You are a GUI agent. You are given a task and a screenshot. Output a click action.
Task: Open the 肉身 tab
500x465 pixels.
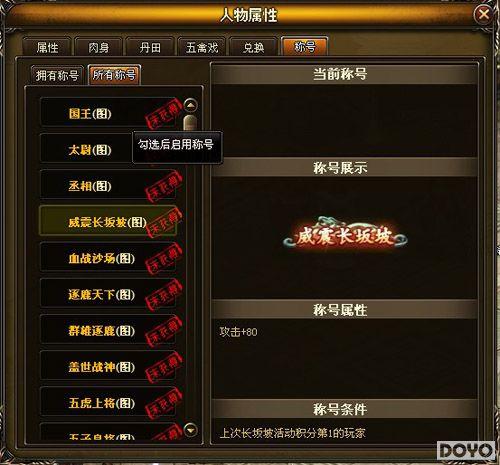coord(99,47)
